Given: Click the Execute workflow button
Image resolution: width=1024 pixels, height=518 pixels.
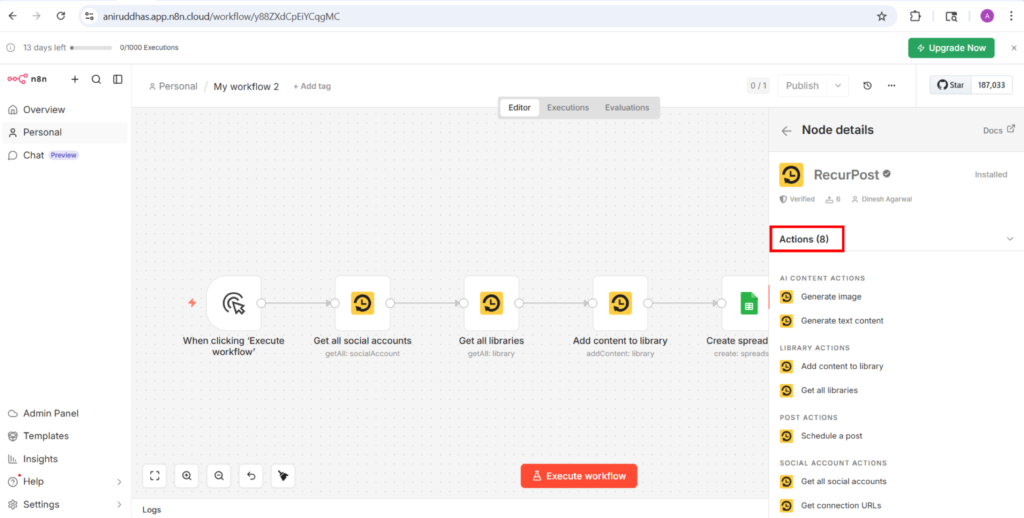Looking at the screenshot, I should [579, 476].
